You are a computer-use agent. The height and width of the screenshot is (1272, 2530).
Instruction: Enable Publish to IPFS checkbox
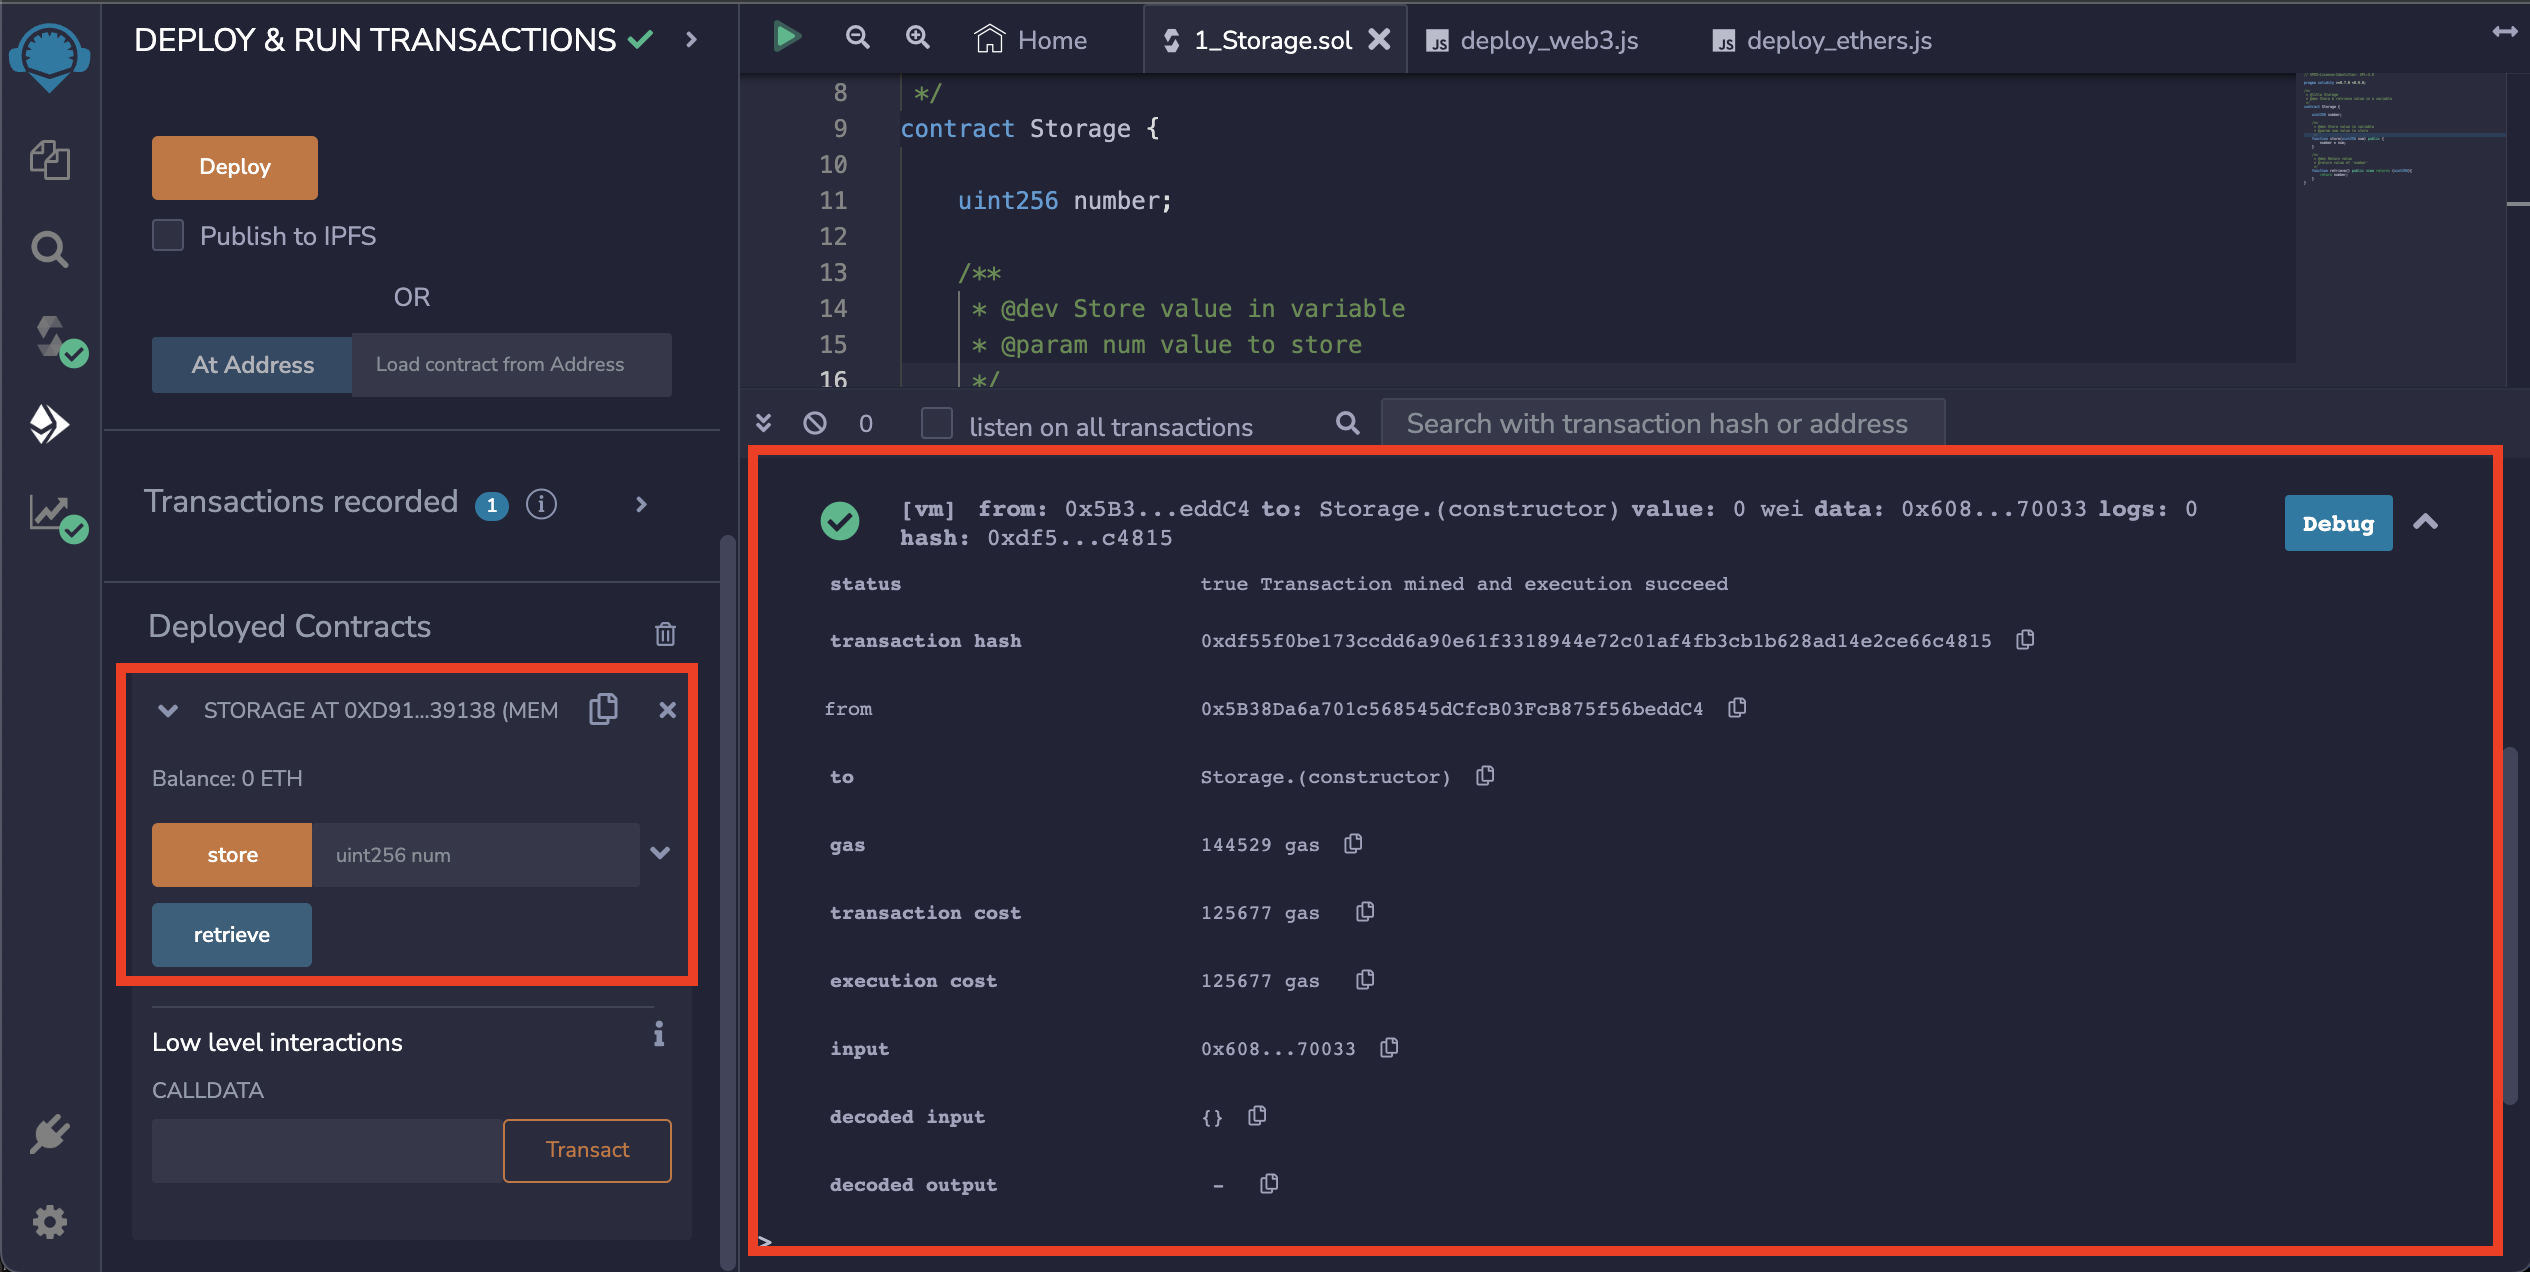(168, 235)
